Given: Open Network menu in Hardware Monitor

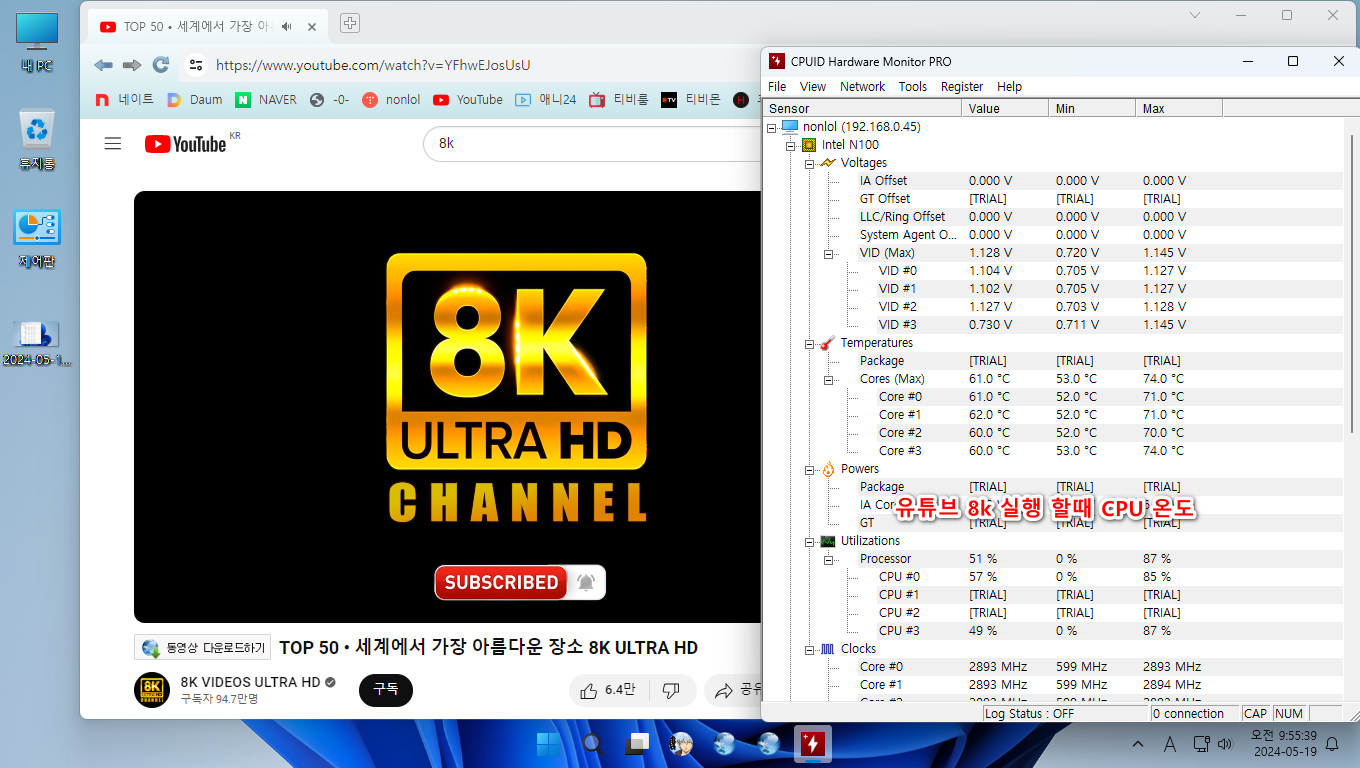Looking at the screenshot, I should [x=862, y=87].
